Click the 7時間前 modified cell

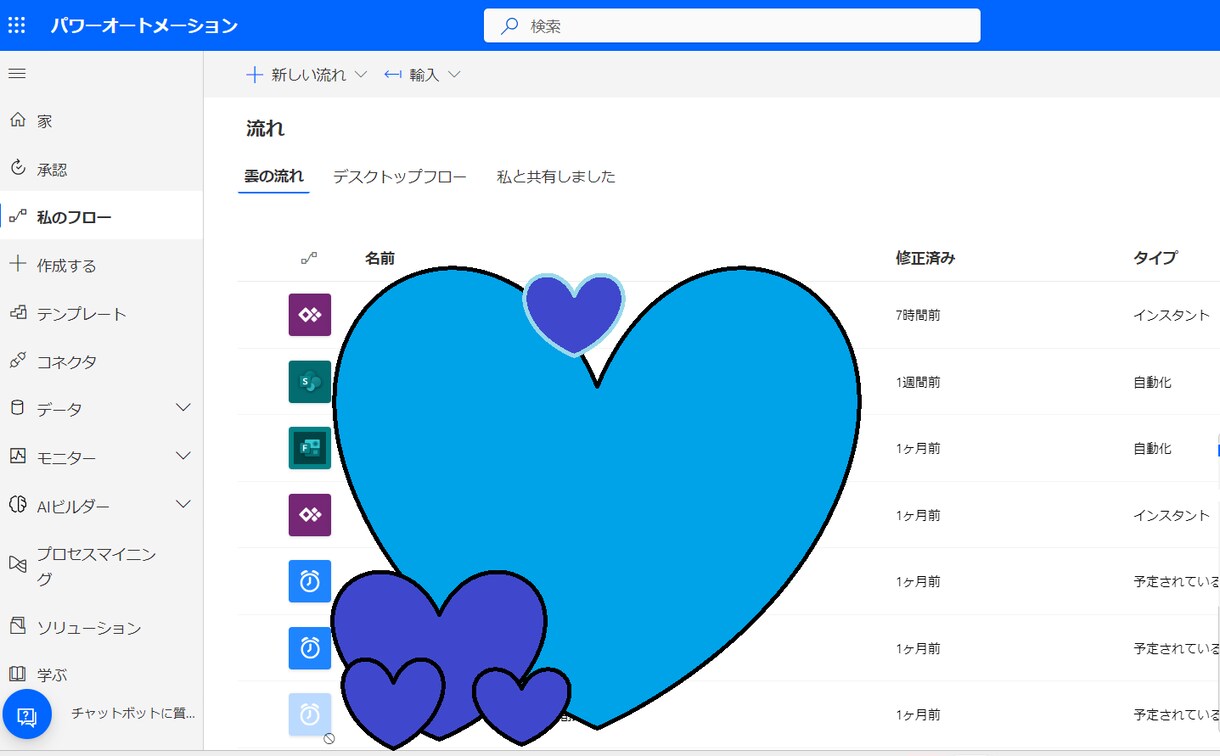click(918, 315)
